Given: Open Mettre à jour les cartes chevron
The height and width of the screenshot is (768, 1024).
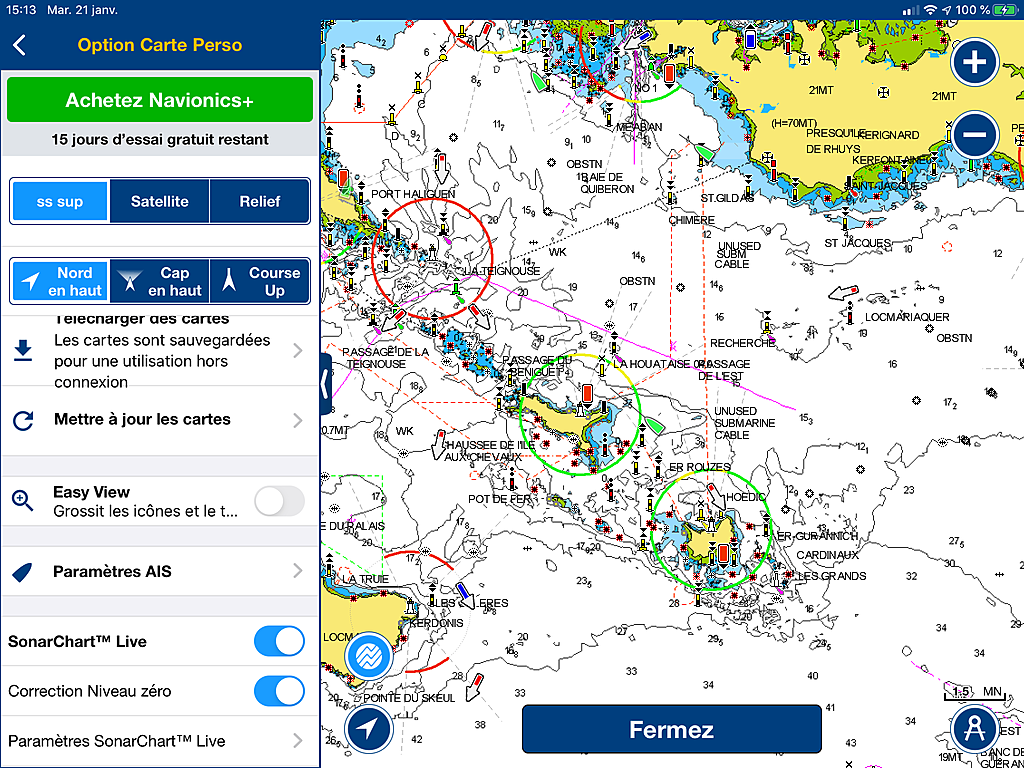Looking at the screenshot, I should (298, 421).
